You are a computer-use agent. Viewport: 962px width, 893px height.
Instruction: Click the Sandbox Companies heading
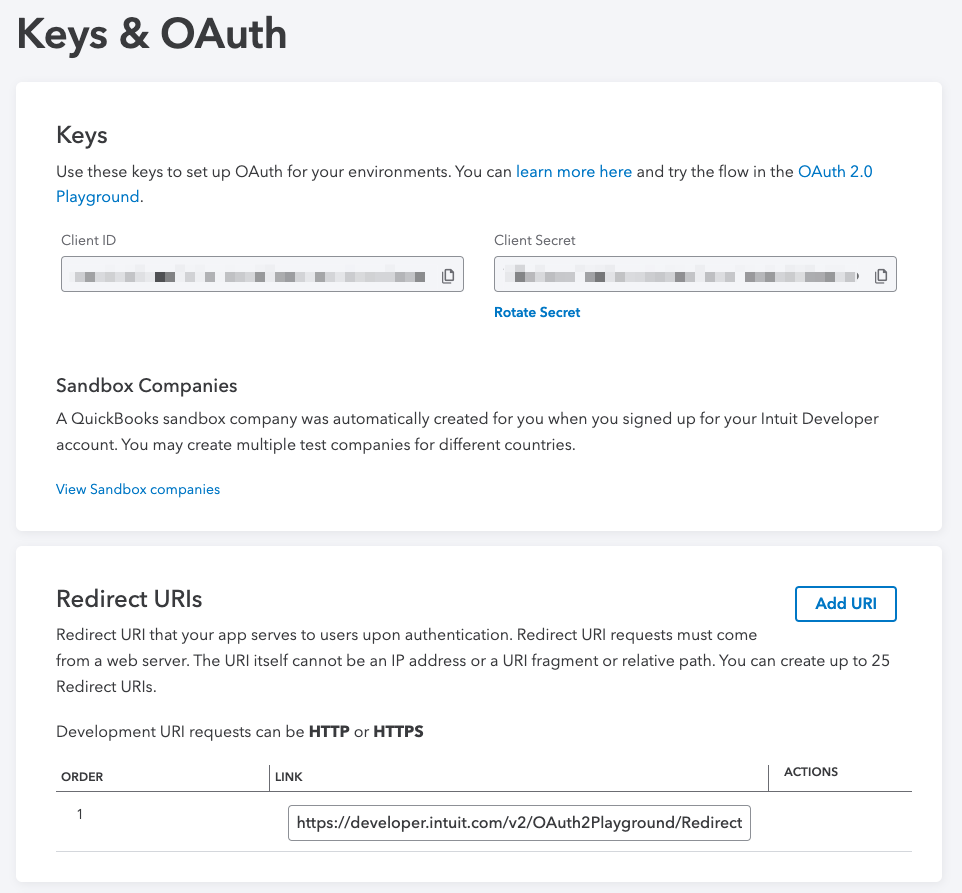pyautogui.click(x=147, y=386)
